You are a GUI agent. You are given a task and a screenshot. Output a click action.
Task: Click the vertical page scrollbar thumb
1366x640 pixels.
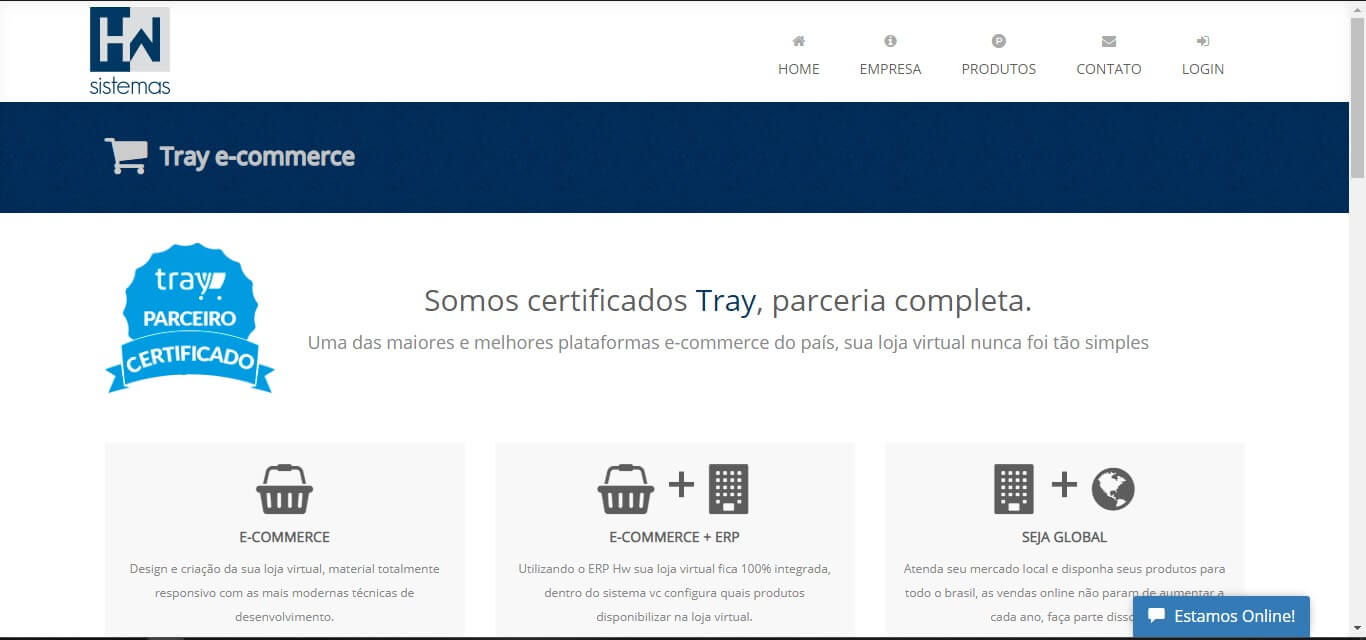(1357, 97)
